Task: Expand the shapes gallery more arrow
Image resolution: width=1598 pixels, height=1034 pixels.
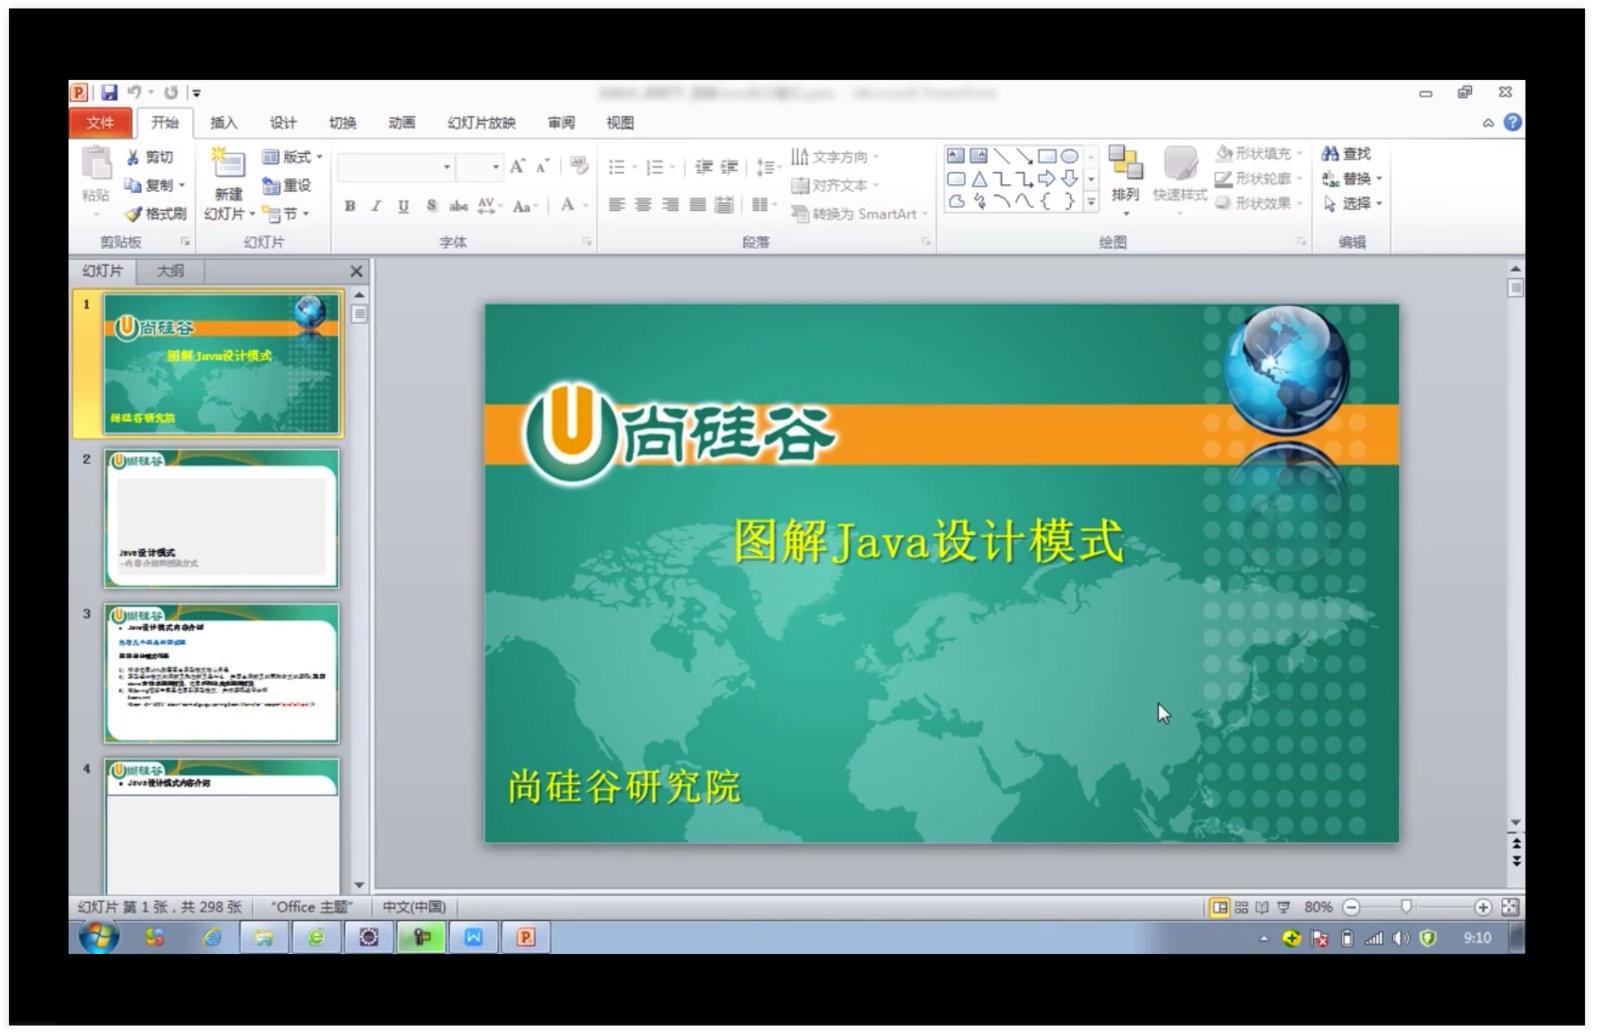Action: click(x=1091, y=202)
